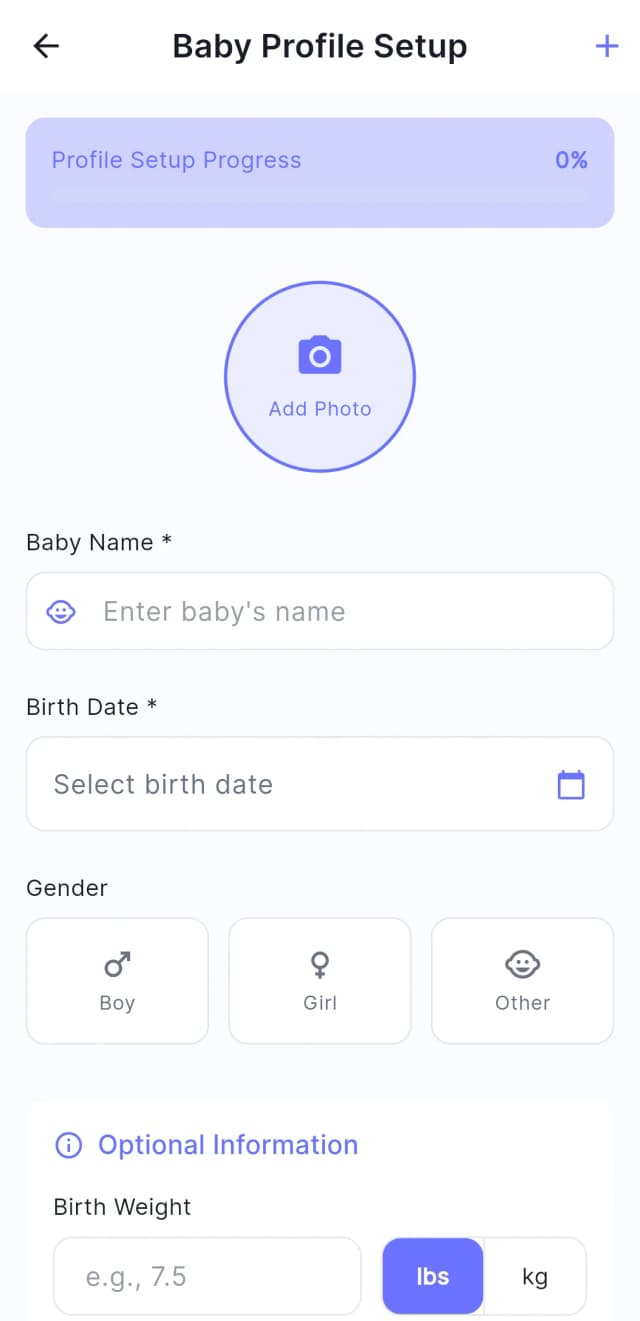Tap the Add Photo label
This screenshot has height=1321, width=640.
pos(320,409)
